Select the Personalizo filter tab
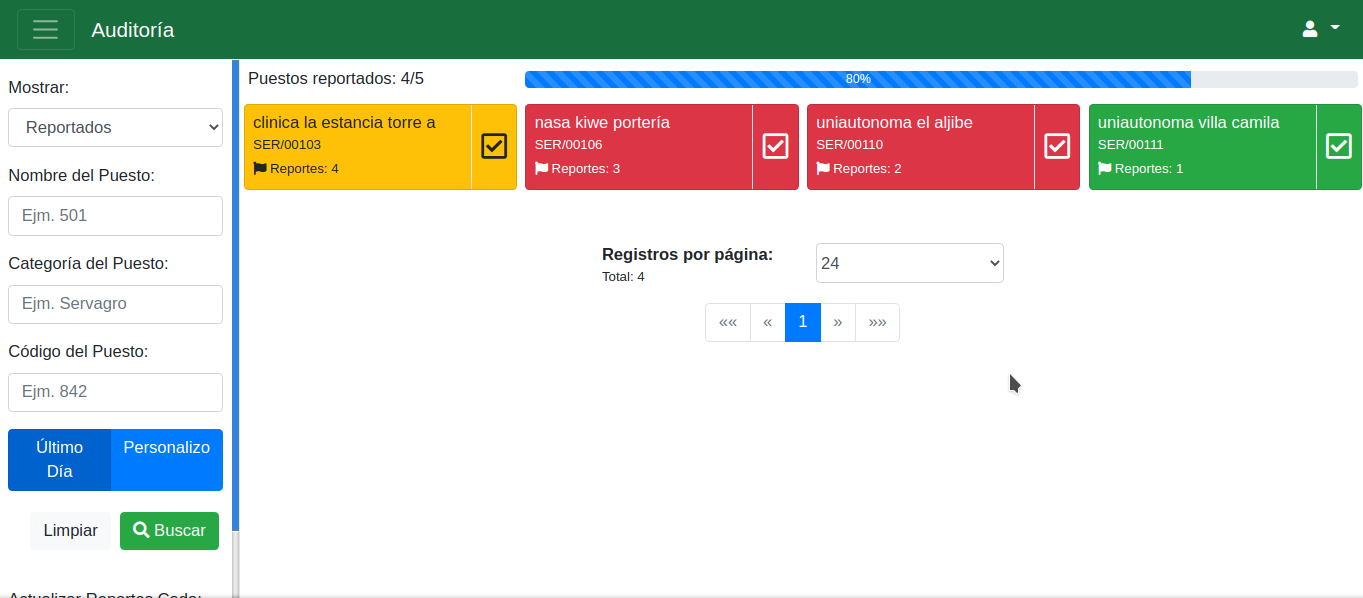 click(166, 460)
